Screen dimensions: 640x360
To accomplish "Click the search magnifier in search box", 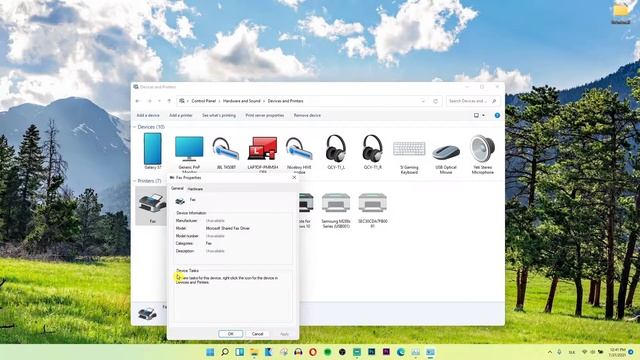I will tap(494, 101).
